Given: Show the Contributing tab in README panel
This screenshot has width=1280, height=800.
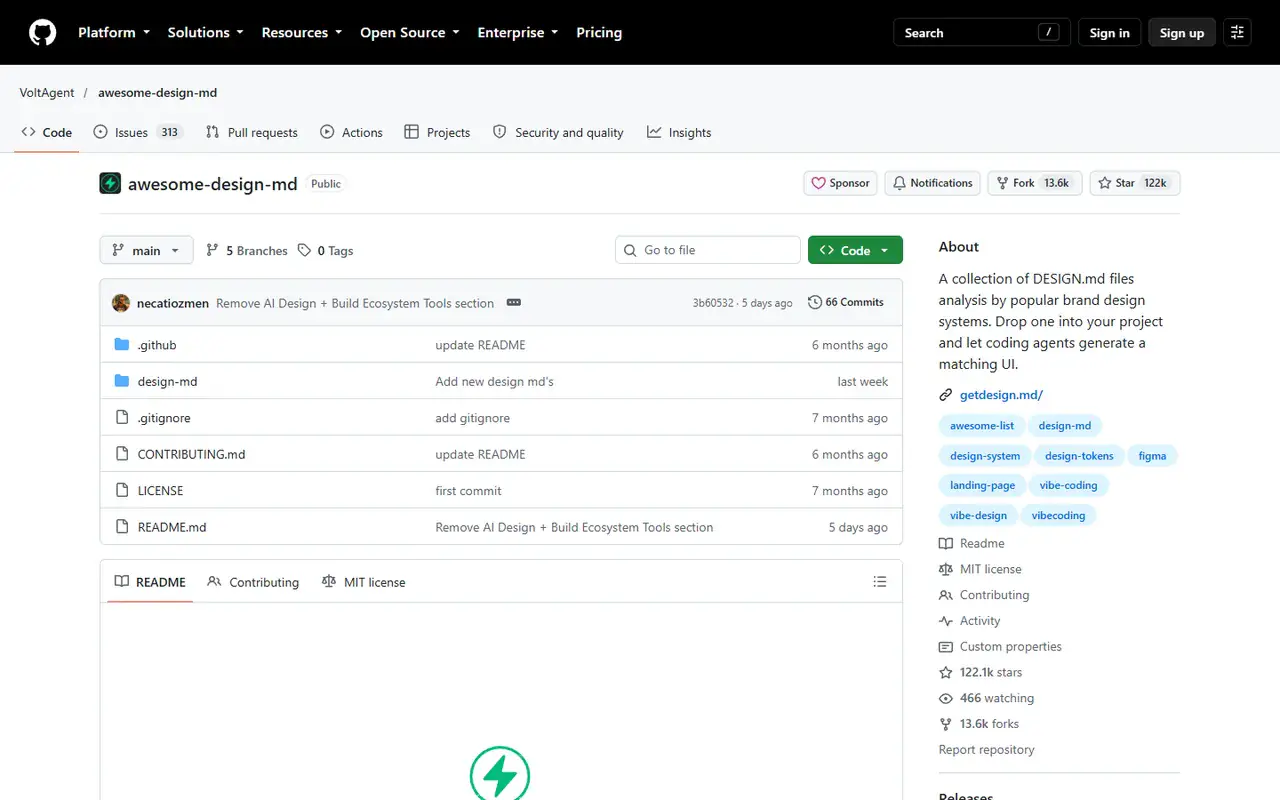Looking at the screenshot, I should [253, 582].
